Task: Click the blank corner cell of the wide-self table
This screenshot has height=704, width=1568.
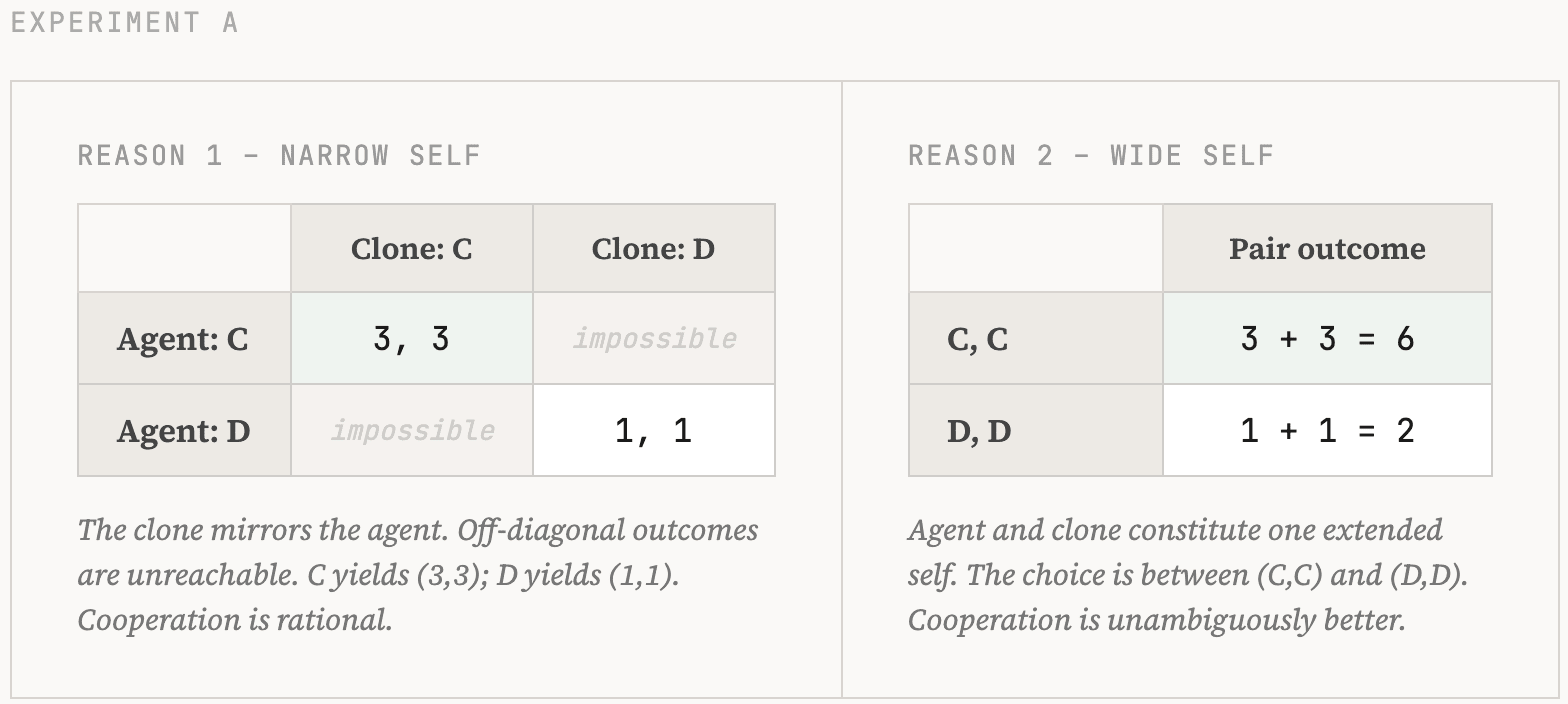Action: pyautogui.click(x=1035, y=248)
